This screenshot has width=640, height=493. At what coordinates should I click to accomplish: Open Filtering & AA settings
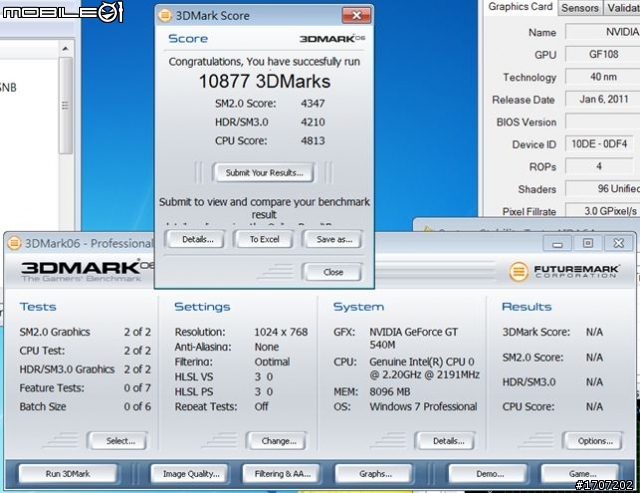click(282, 474)
